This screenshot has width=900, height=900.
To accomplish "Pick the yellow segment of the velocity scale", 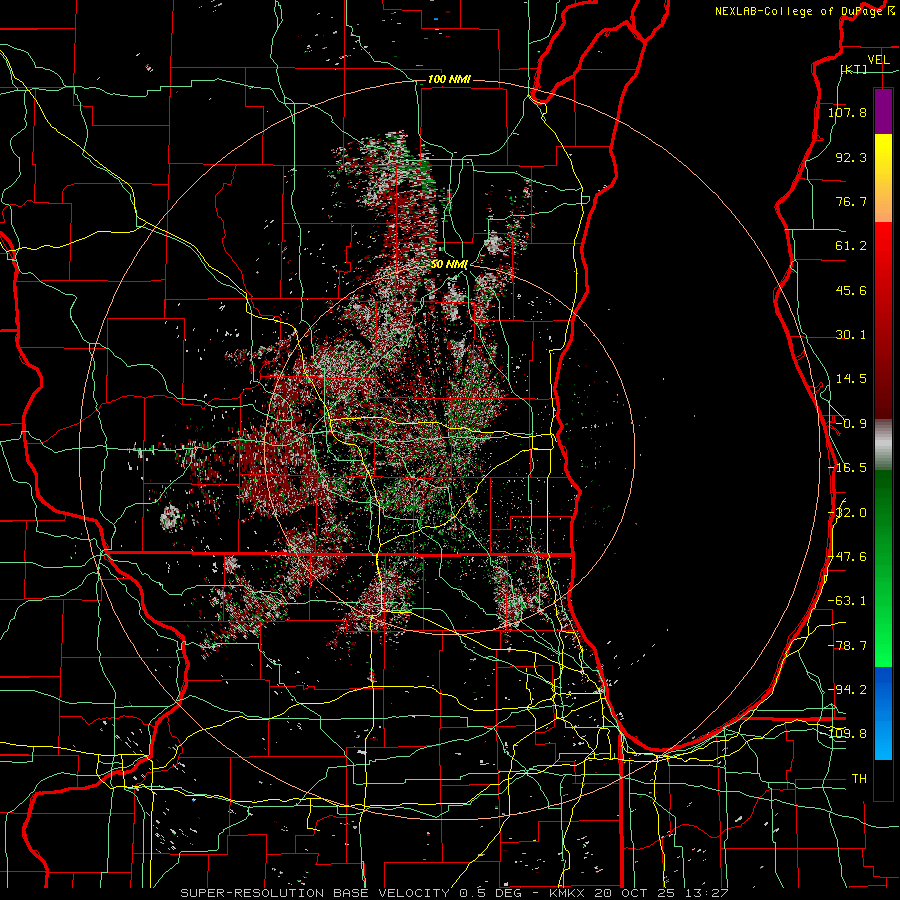I will (883, 178).
